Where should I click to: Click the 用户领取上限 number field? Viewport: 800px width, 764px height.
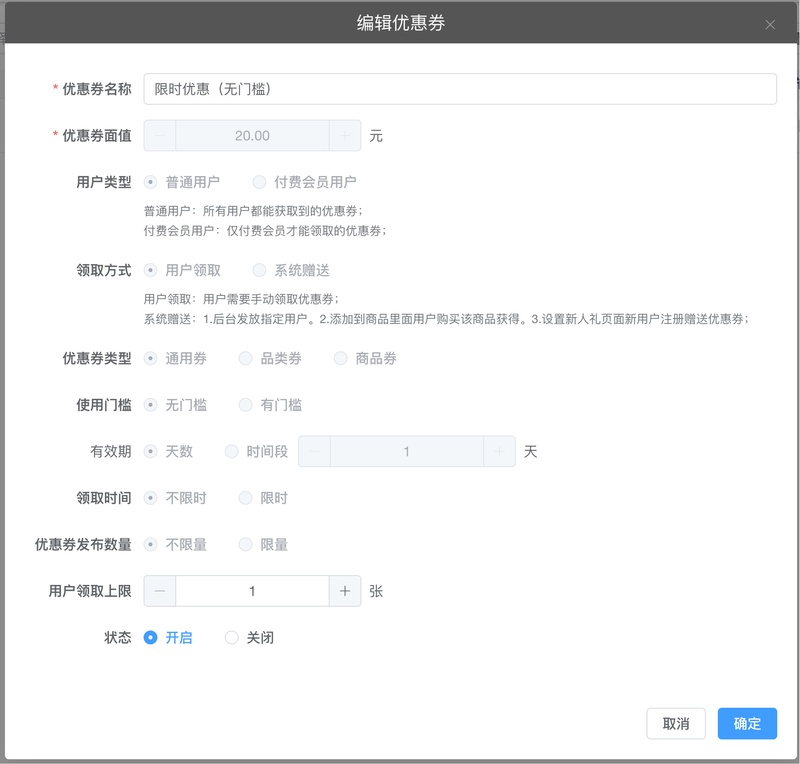coord(252,591)
